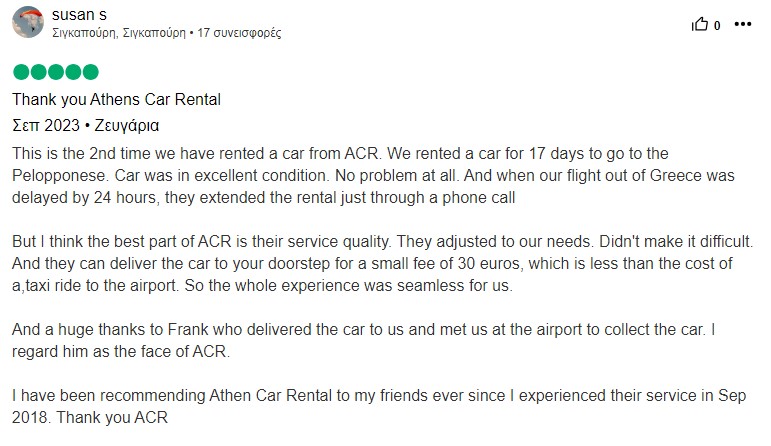The image size is (771, 446).
Task: Click paragraph starting And a huge thanks
Action: [x=363, y=340]
